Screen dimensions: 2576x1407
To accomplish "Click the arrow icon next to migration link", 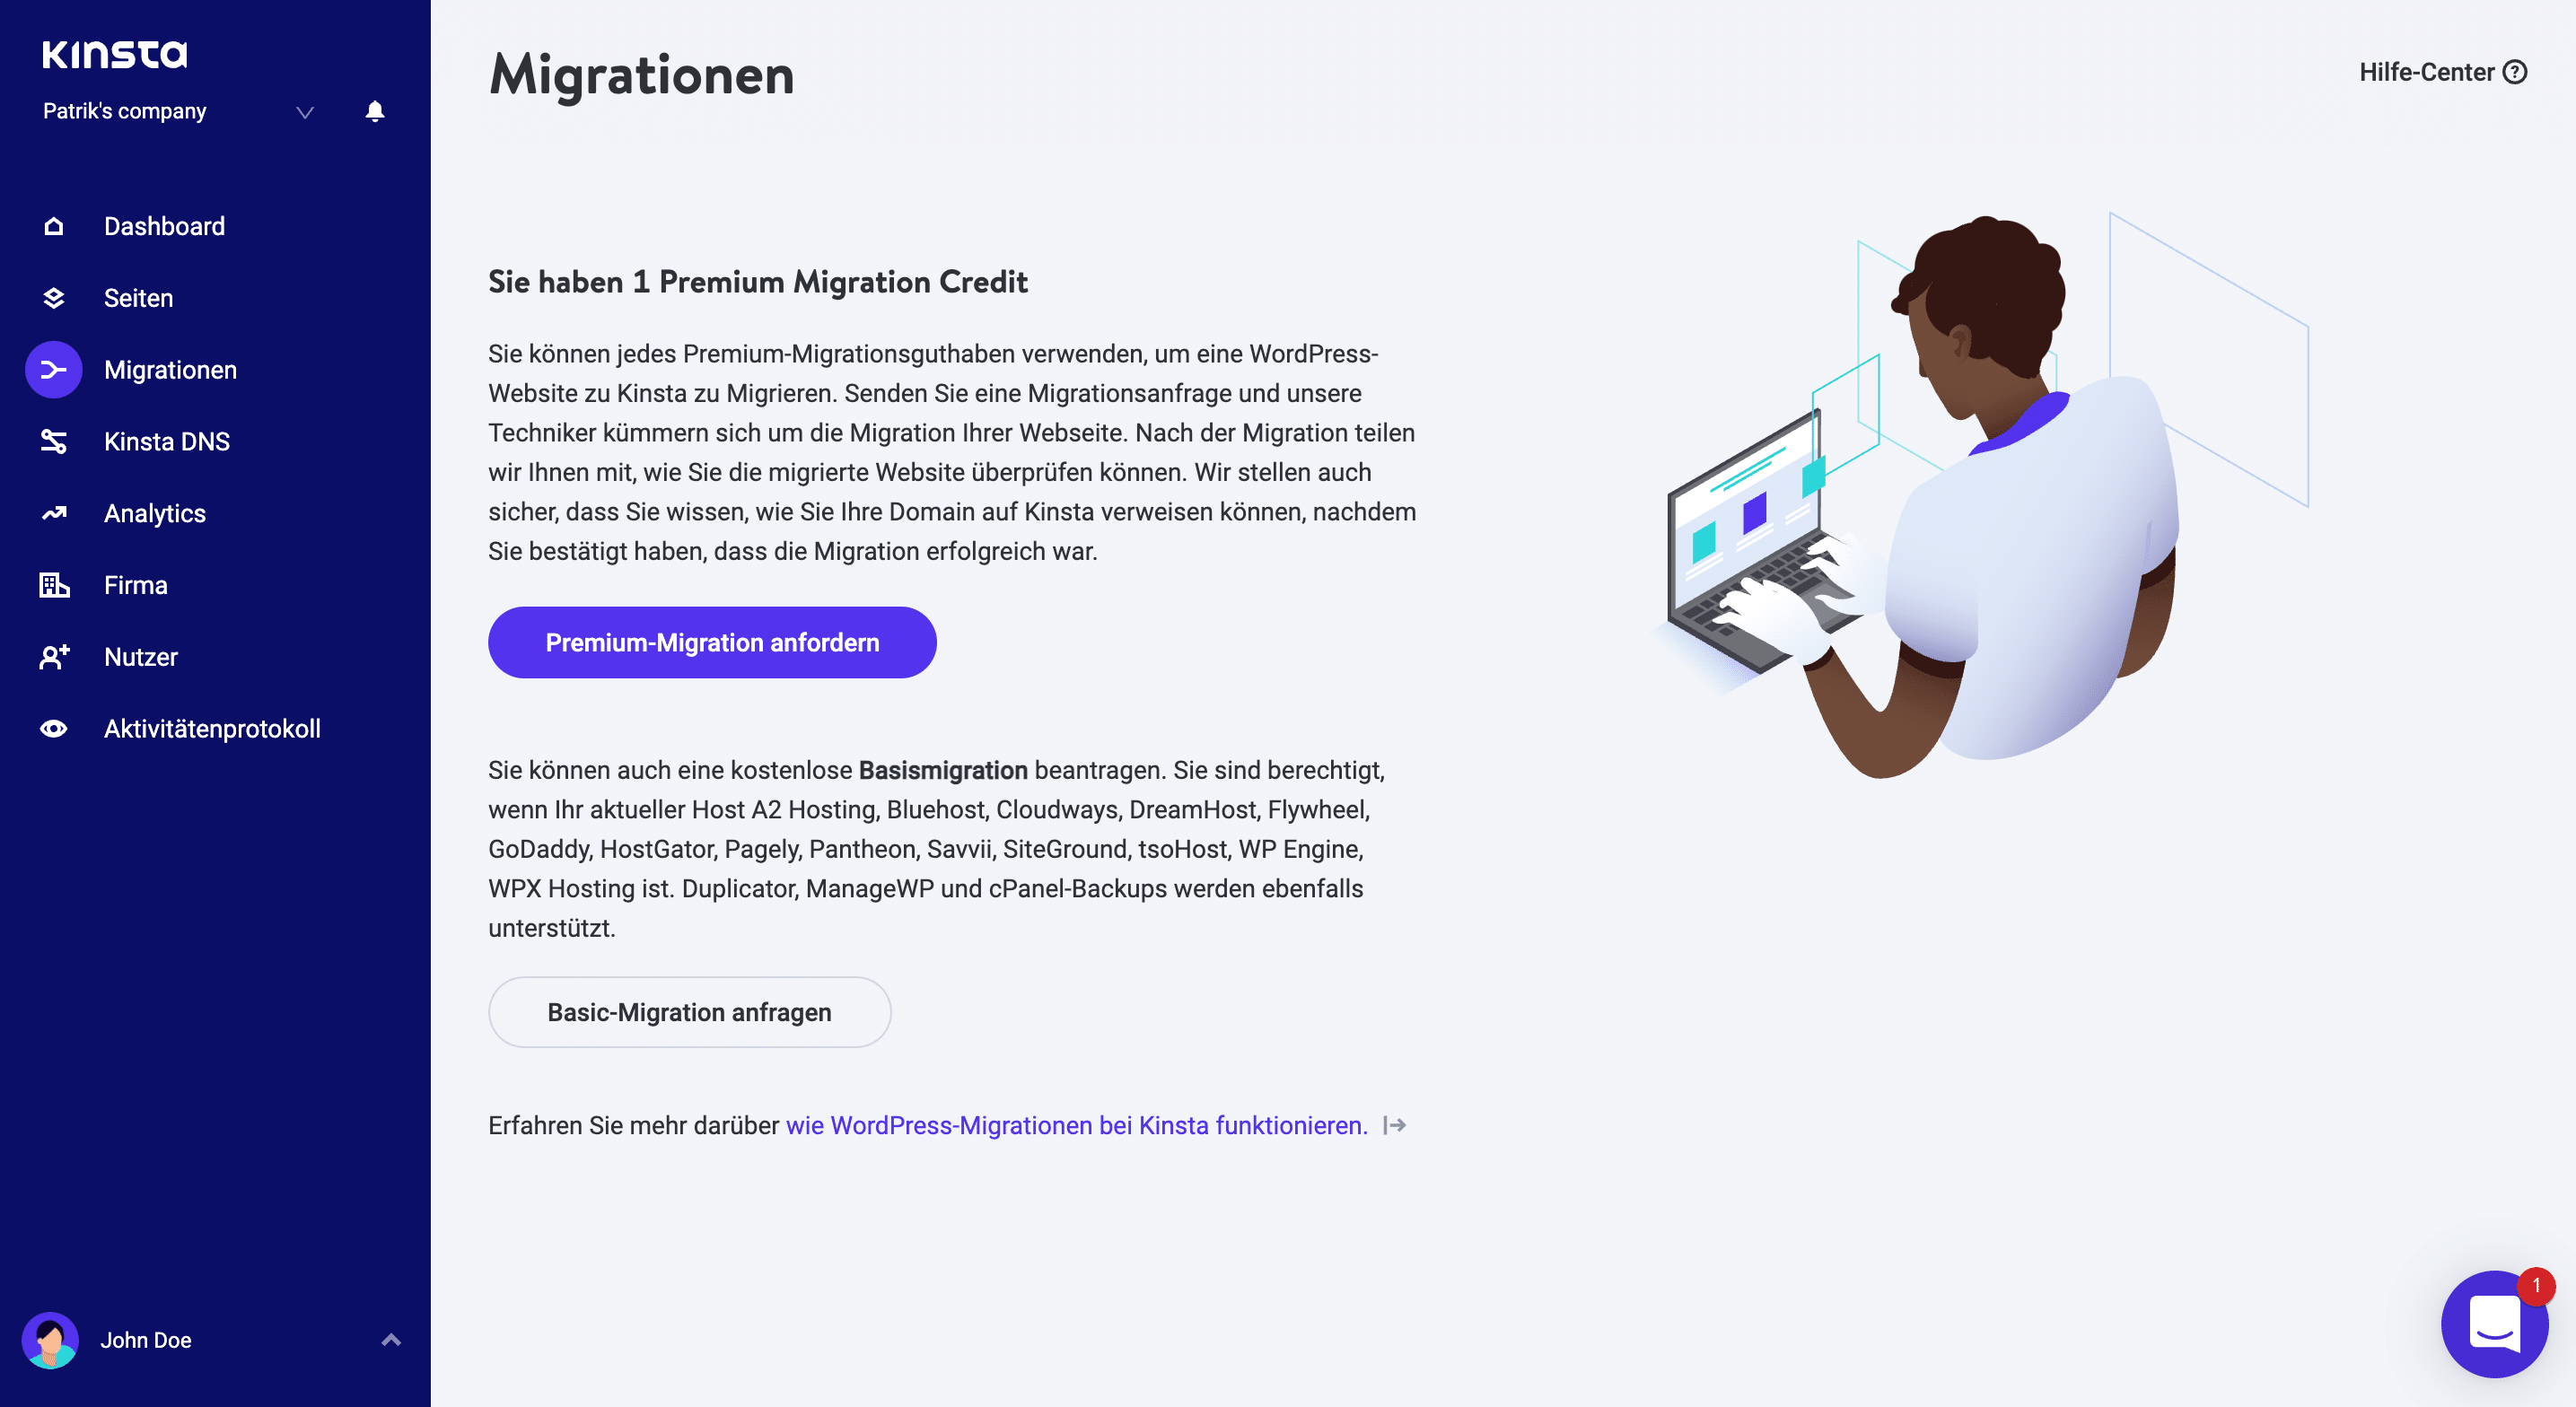I will [1393, 1124].
